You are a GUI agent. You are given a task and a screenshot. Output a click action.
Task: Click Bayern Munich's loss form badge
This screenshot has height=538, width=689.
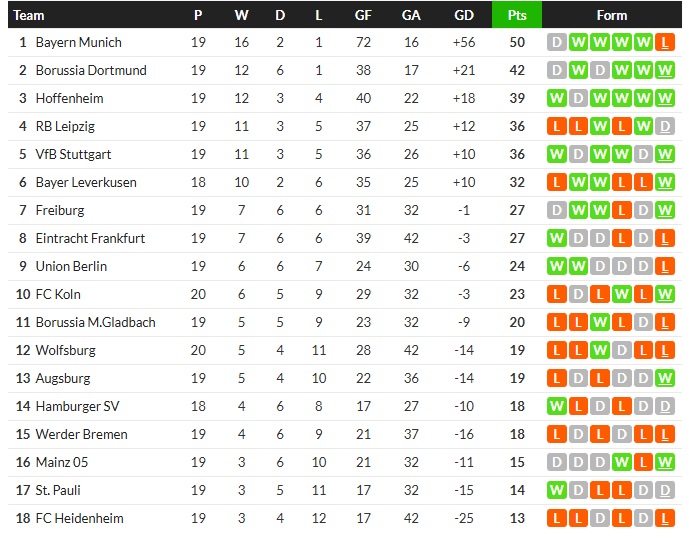(x=666, y=42)
